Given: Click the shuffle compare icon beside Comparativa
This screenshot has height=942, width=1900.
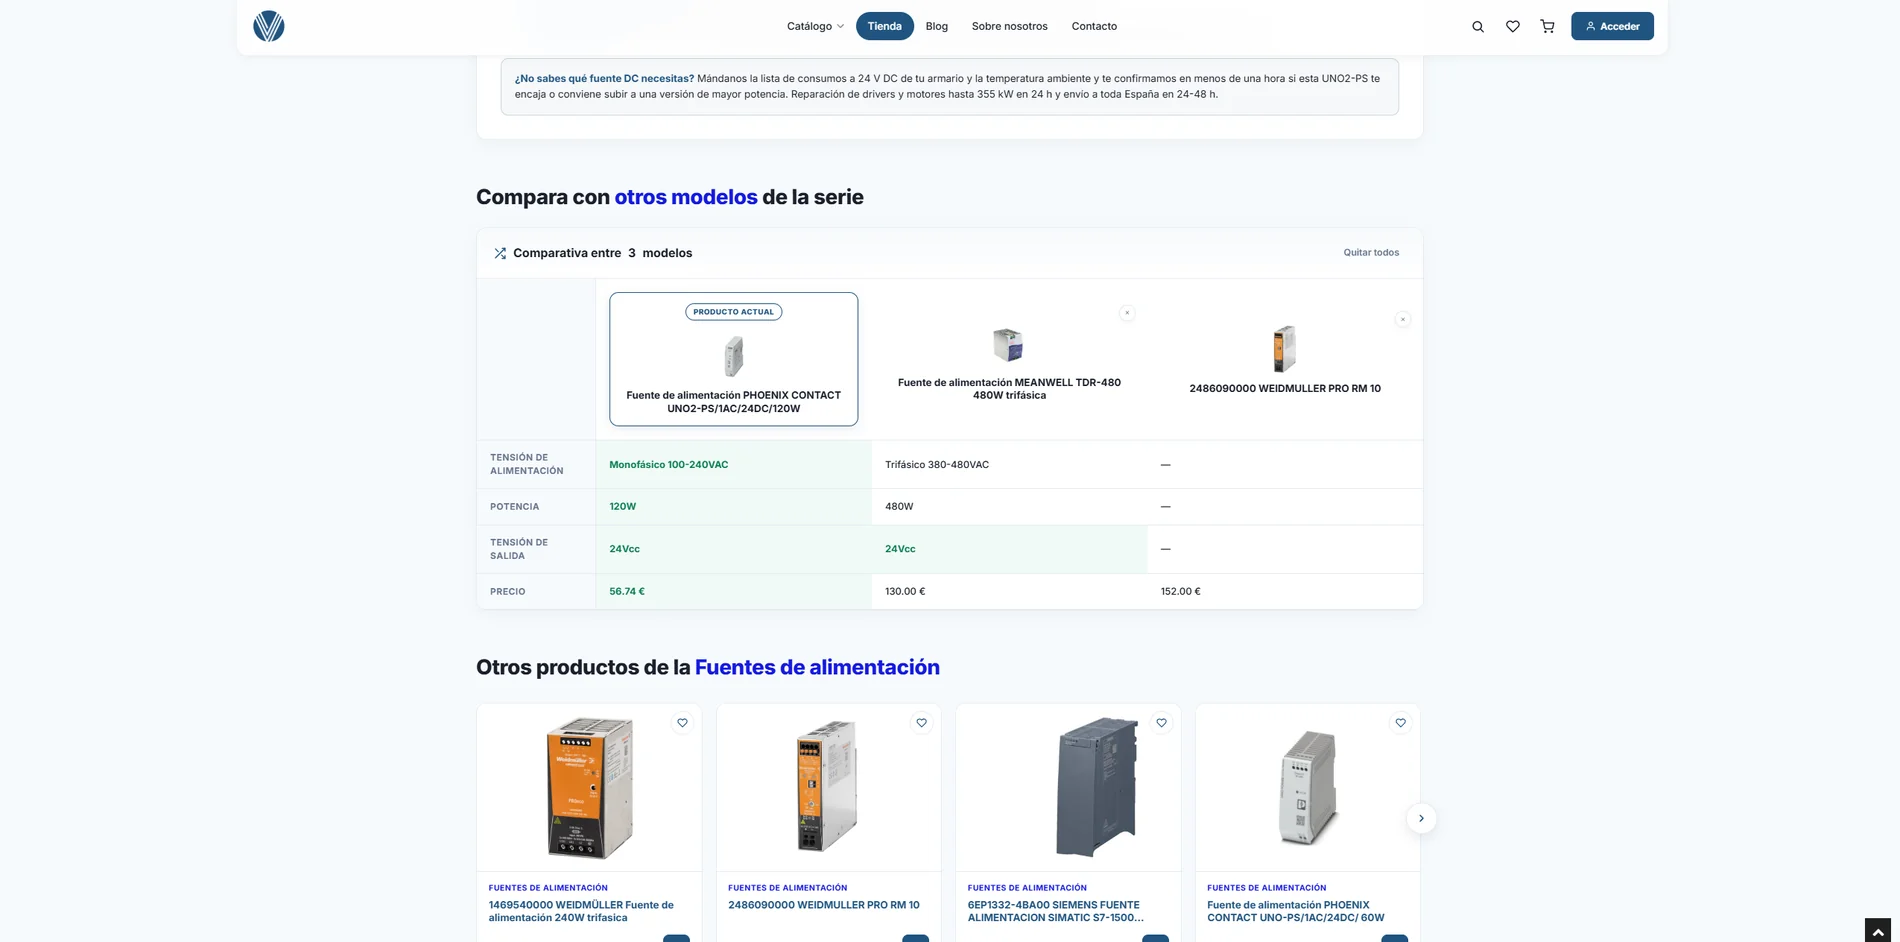Looking at the screenshot, I should 500,253.
